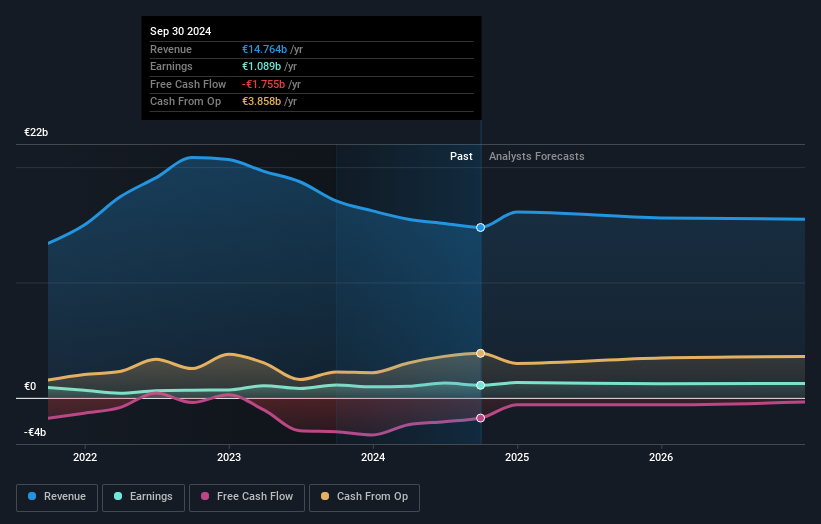Click the 2022 x-axis label

pos(85,457)
